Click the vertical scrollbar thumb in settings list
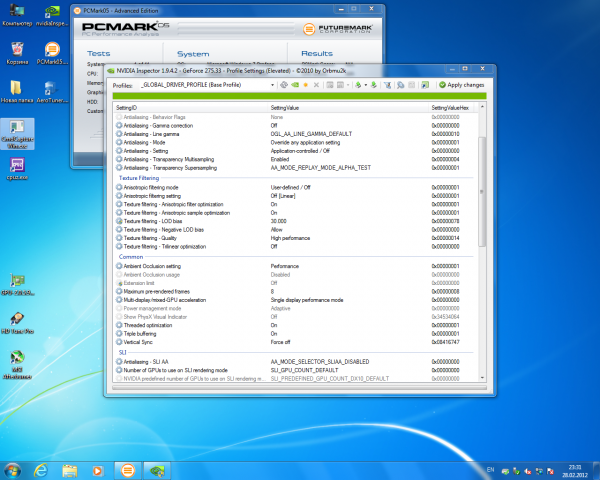The image size is (600, 480). pos(482,191)
